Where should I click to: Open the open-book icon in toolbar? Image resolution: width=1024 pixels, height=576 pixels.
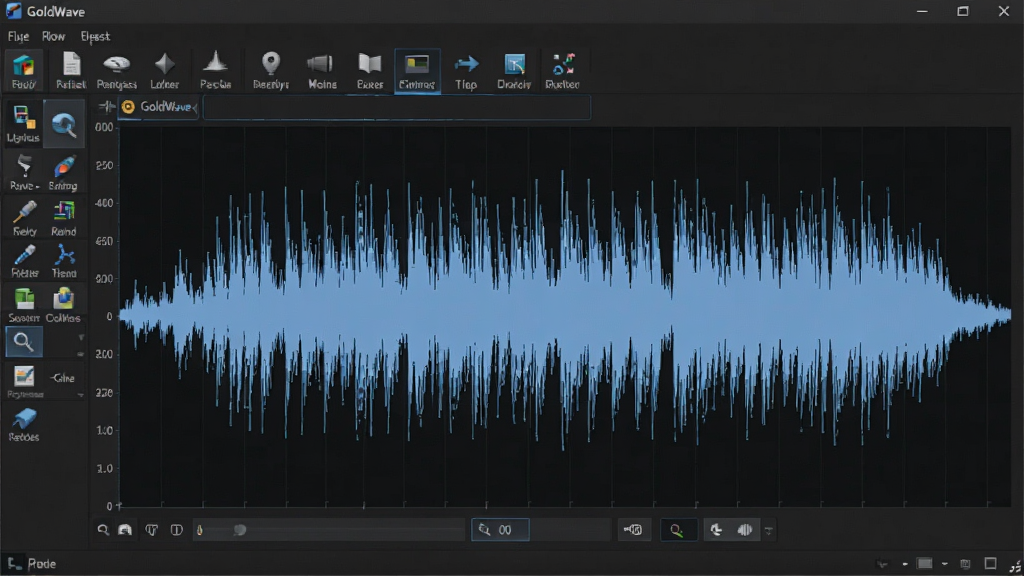[x=370, y=63]
